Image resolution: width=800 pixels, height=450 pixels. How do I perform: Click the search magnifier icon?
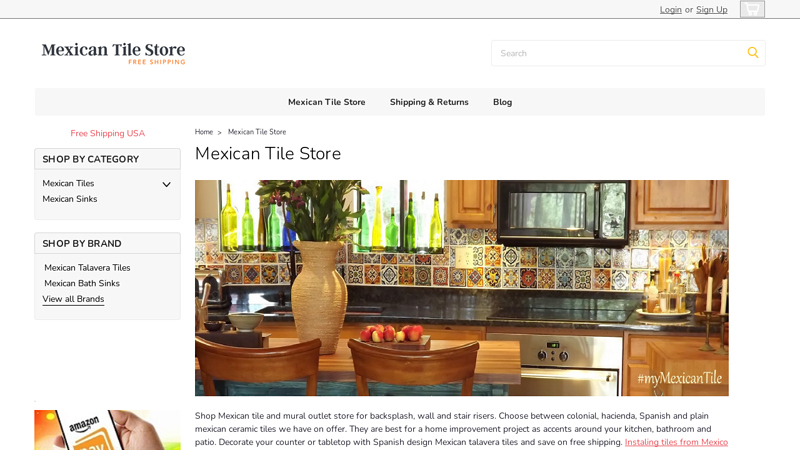pos(753,53)
